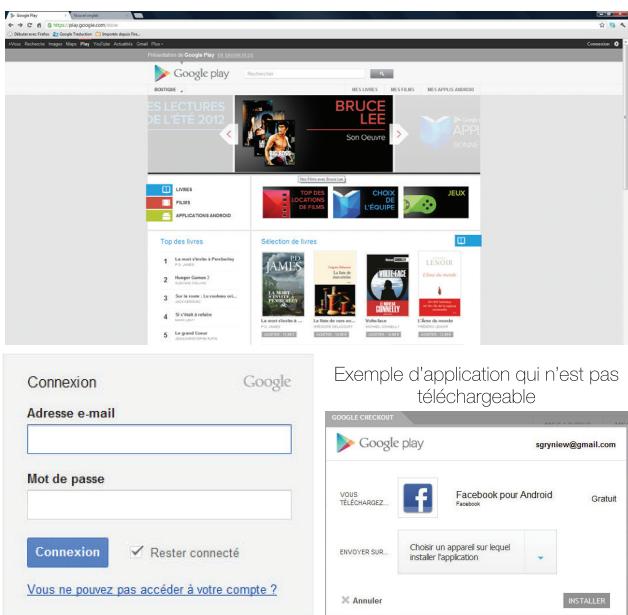Show next banner with right carousel arrow
The image size is (628, 615).
pyautogui.click(x=399, y=134)
